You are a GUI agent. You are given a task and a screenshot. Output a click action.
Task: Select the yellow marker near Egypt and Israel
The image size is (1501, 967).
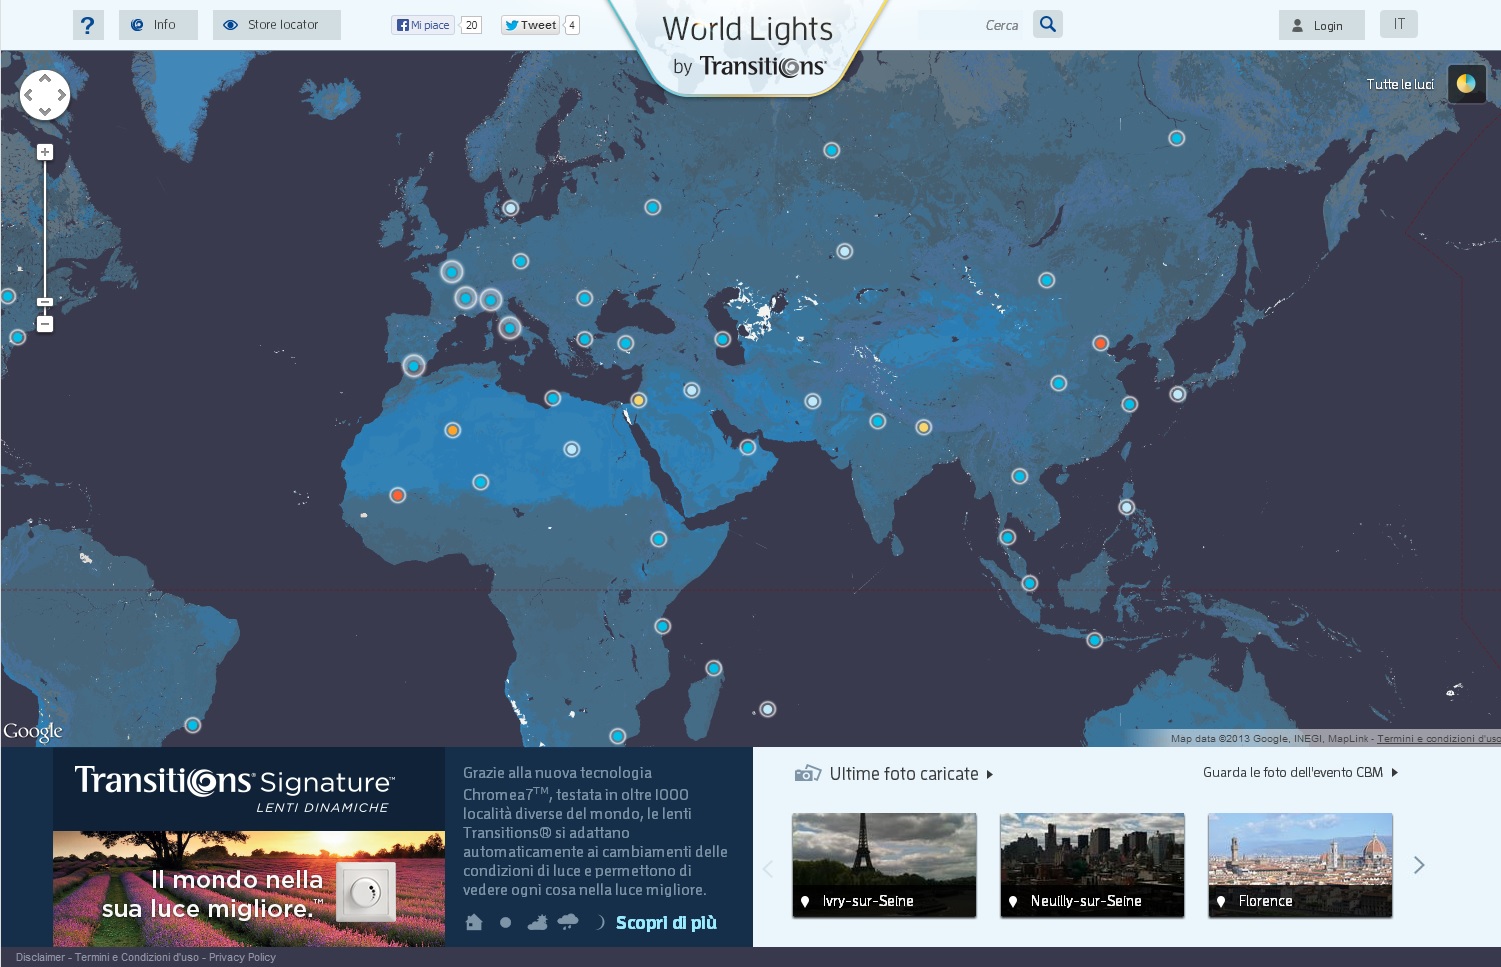pos(638,400)
